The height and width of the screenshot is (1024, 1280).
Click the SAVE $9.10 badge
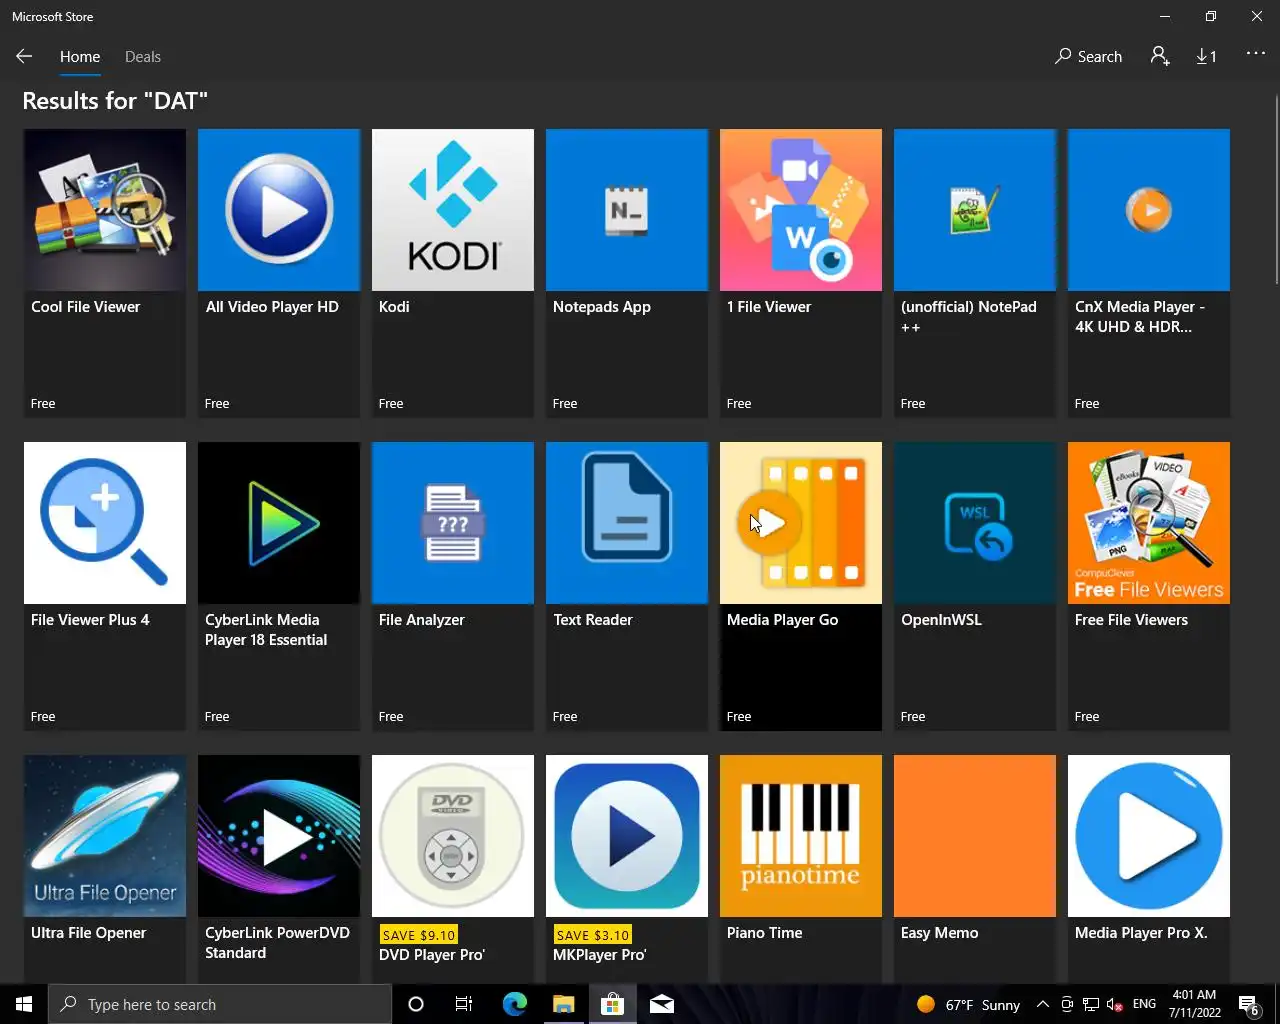point(419,935)
